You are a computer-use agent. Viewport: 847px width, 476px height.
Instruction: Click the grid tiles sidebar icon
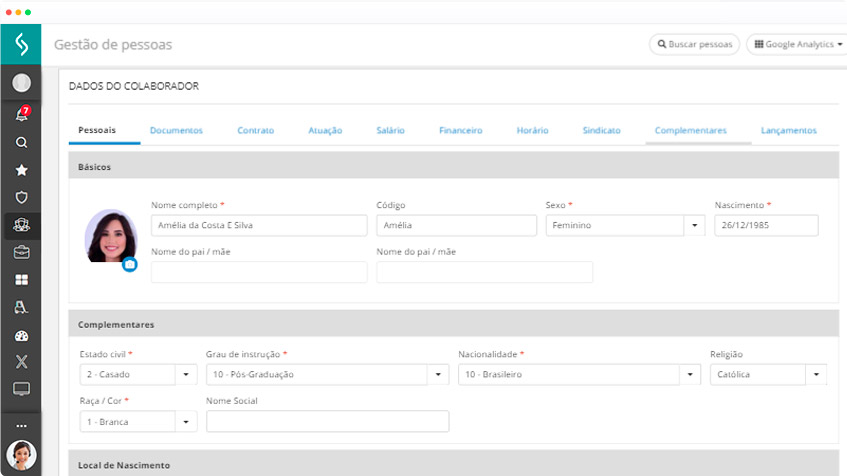(x=21, y=280)
